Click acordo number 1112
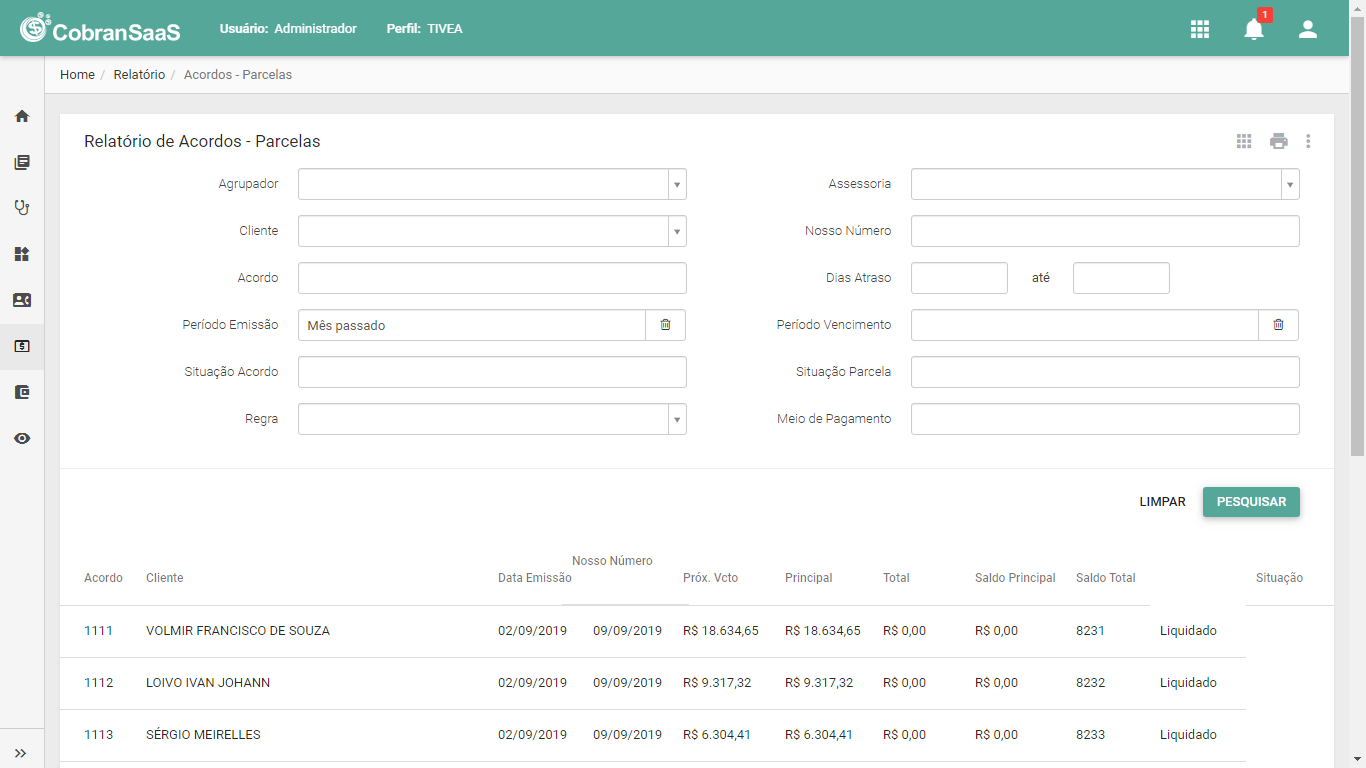The width and height of the screenshot is (1366, 768). tap(98, 683)
